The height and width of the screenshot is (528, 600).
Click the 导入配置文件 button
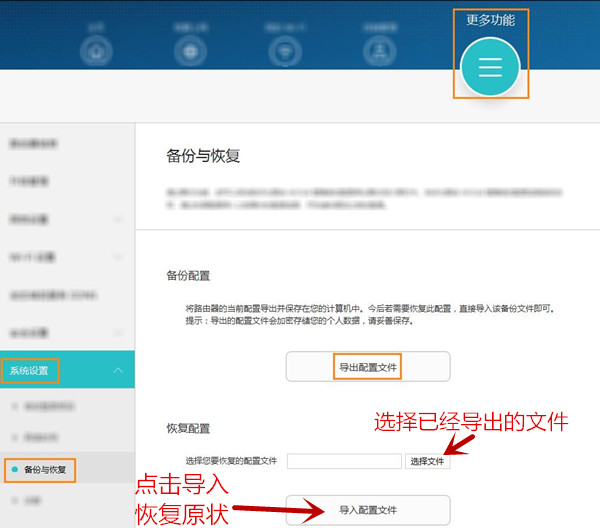pyautogui.click(x=368, y=510)
